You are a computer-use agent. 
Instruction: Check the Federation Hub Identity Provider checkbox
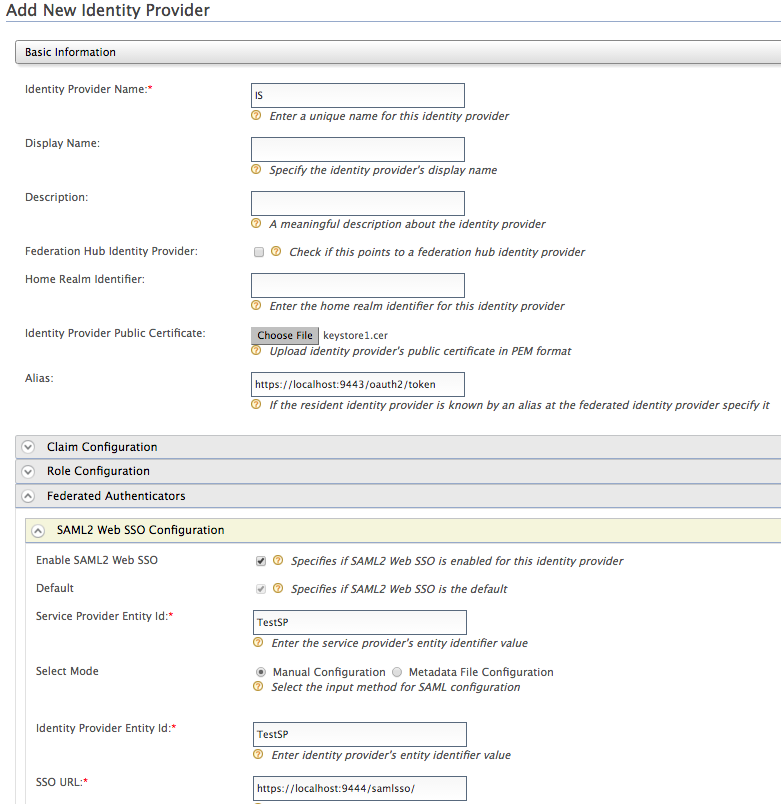259,252
